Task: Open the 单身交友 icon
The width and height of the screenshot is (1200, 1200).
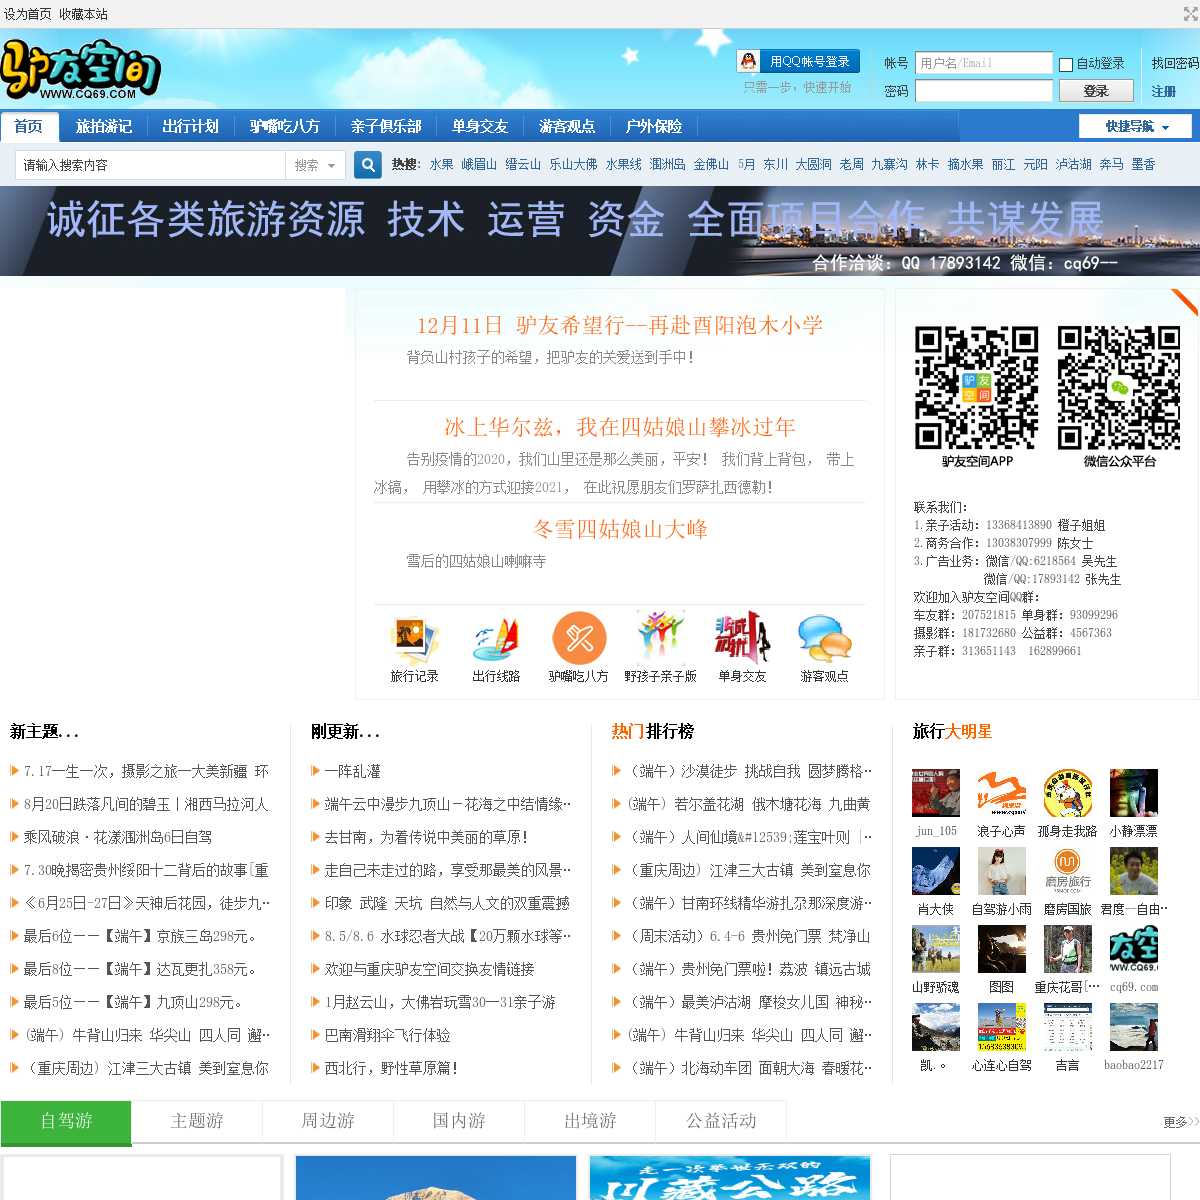Action: (x=742, y=638)
